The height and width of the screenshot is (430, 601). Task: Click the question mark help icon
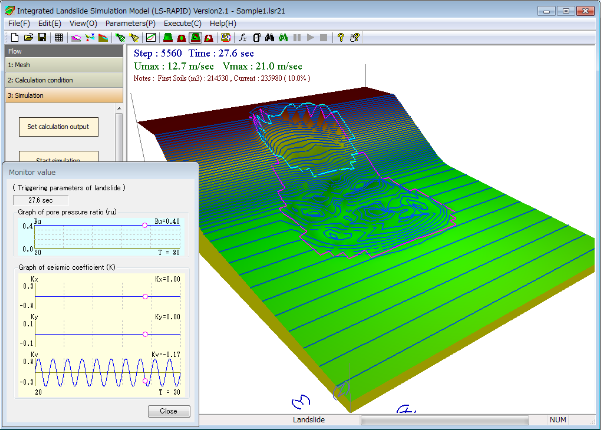pyautogui.click(x=355, y=37)
